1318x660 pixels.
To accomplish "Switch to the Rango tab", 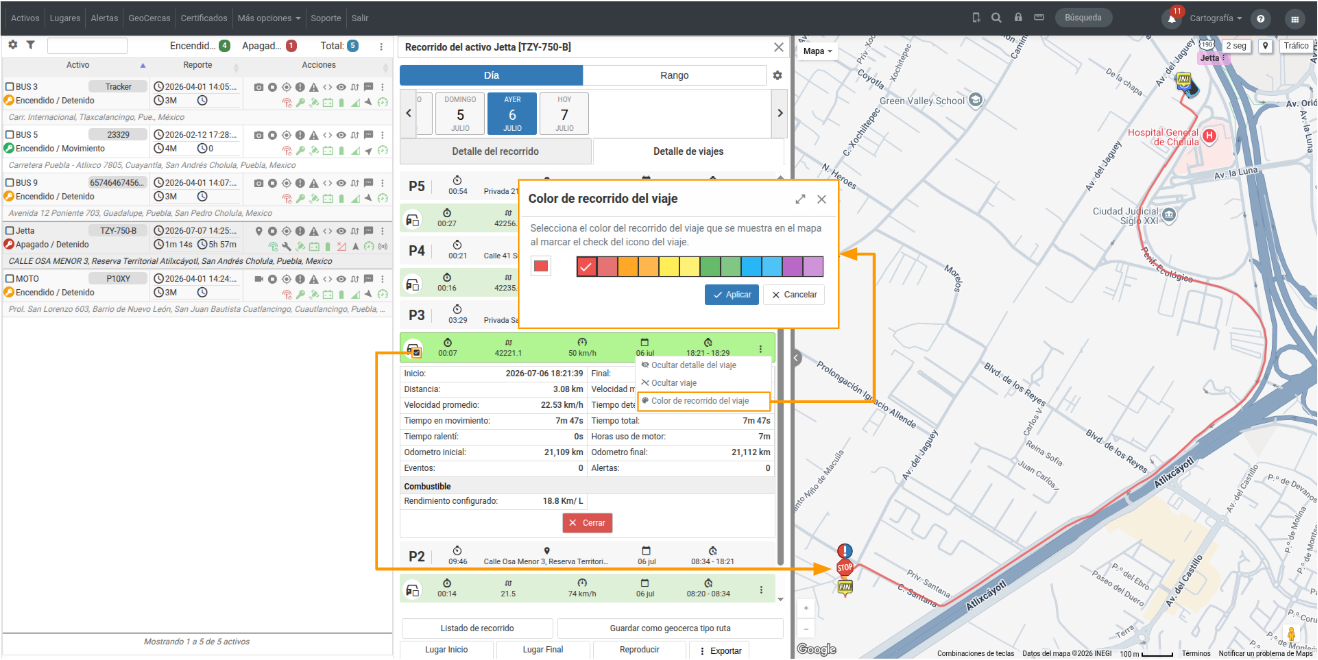I will [x=674, y=75].
